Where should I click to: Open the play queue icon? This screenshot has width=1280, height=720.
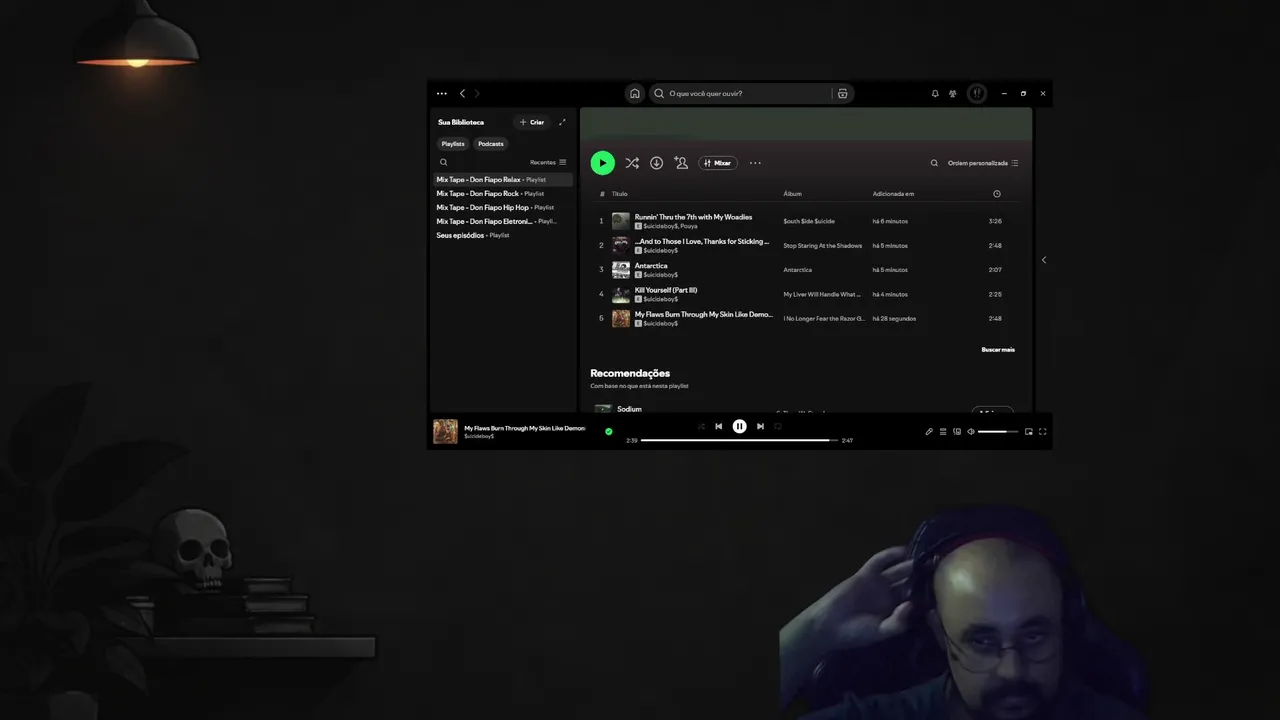[942, 432]
